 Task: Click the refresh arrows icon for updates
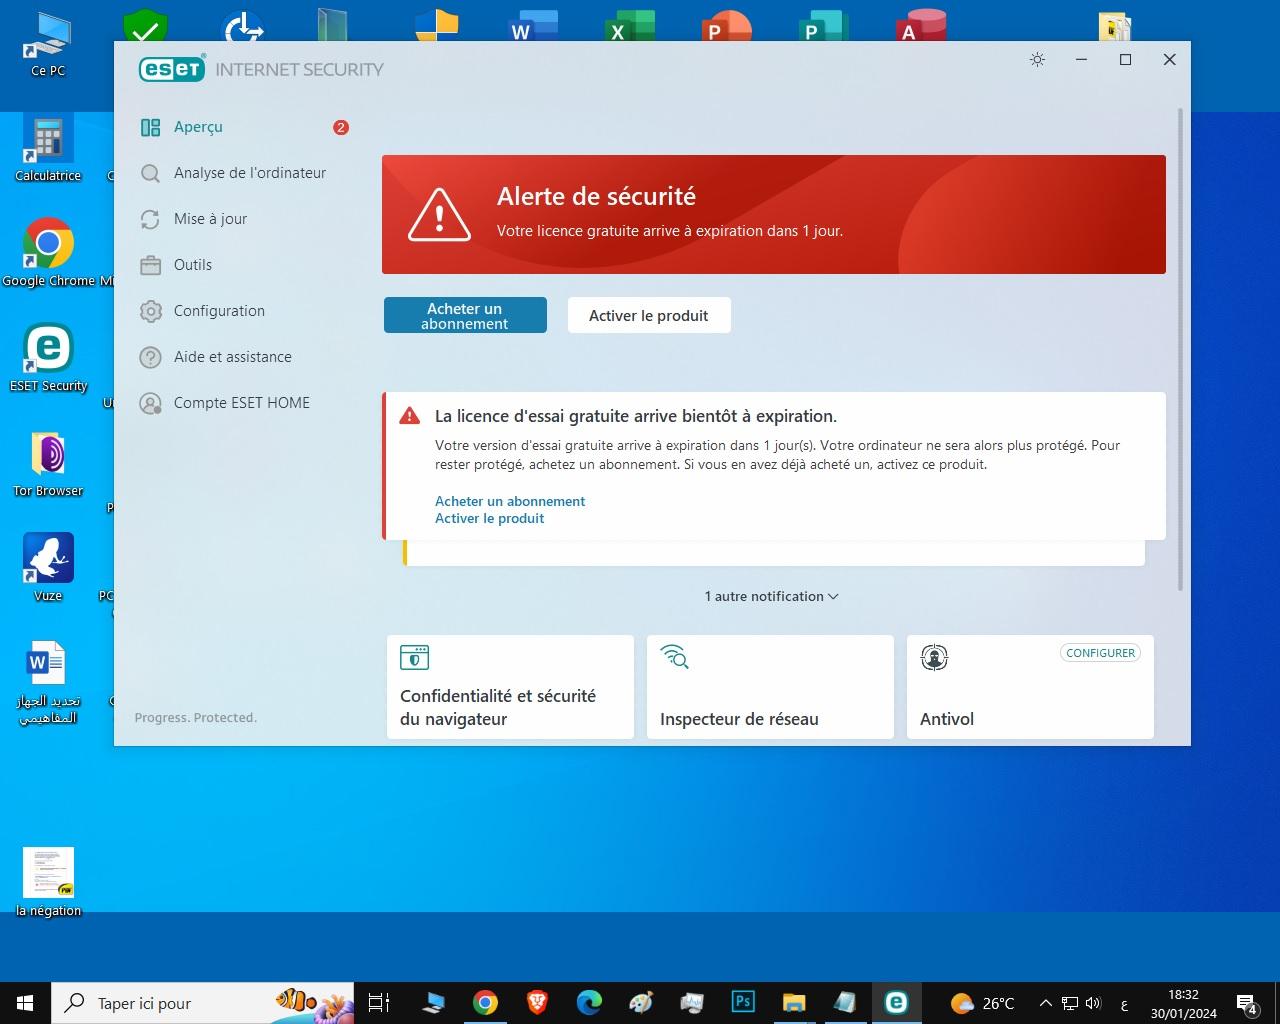(x=151, y=219)
